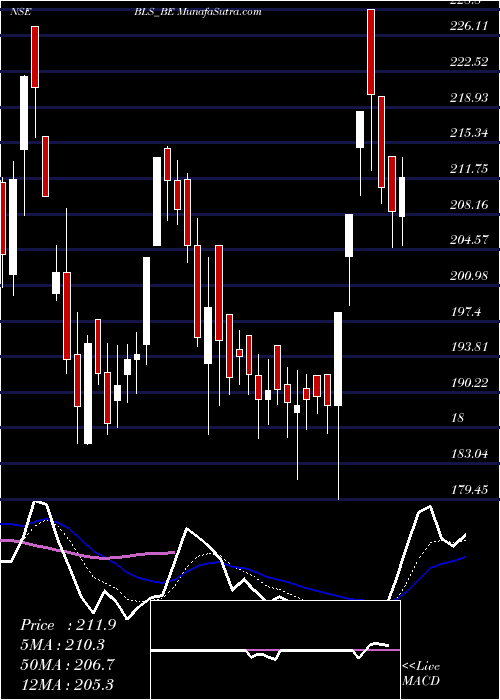Select the 193.81 price axis label
500x700 pixels.
tap(469, 347)
